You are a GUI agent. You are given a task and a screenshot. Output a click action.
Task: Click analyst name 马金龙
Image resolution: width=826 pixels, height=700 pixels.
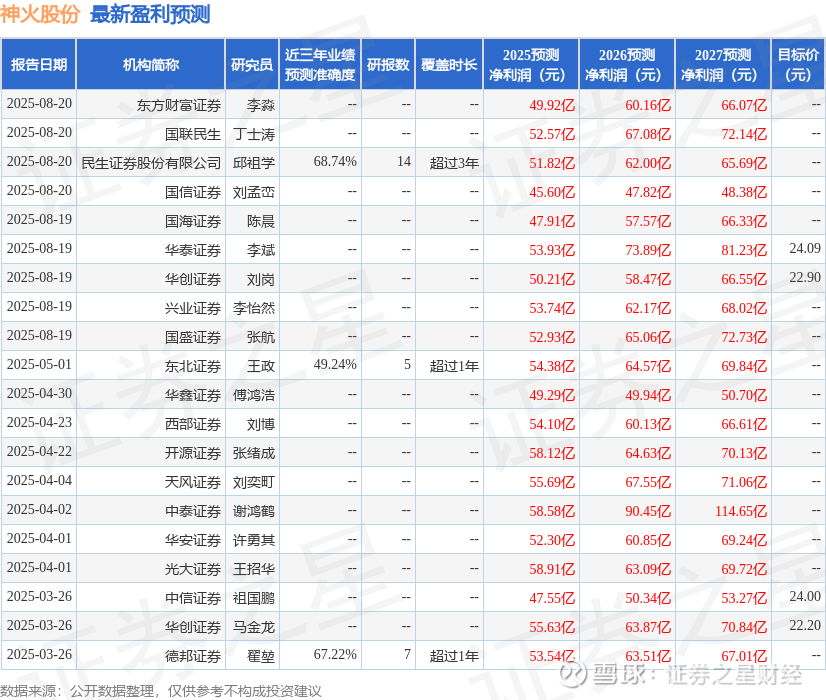click(x=254, y=627)
